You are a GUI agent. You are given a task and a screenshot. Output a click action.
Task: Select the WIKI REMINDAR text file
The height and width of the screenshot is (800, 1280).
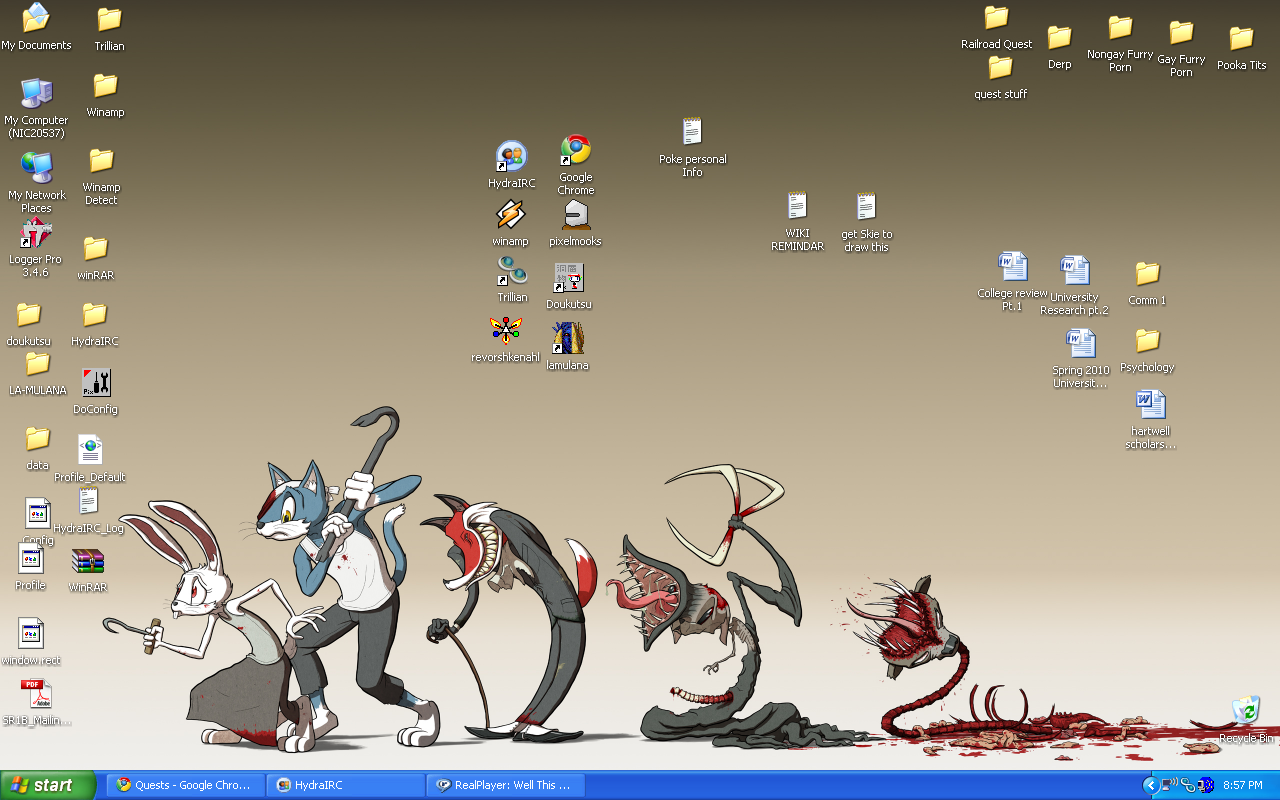797,207
